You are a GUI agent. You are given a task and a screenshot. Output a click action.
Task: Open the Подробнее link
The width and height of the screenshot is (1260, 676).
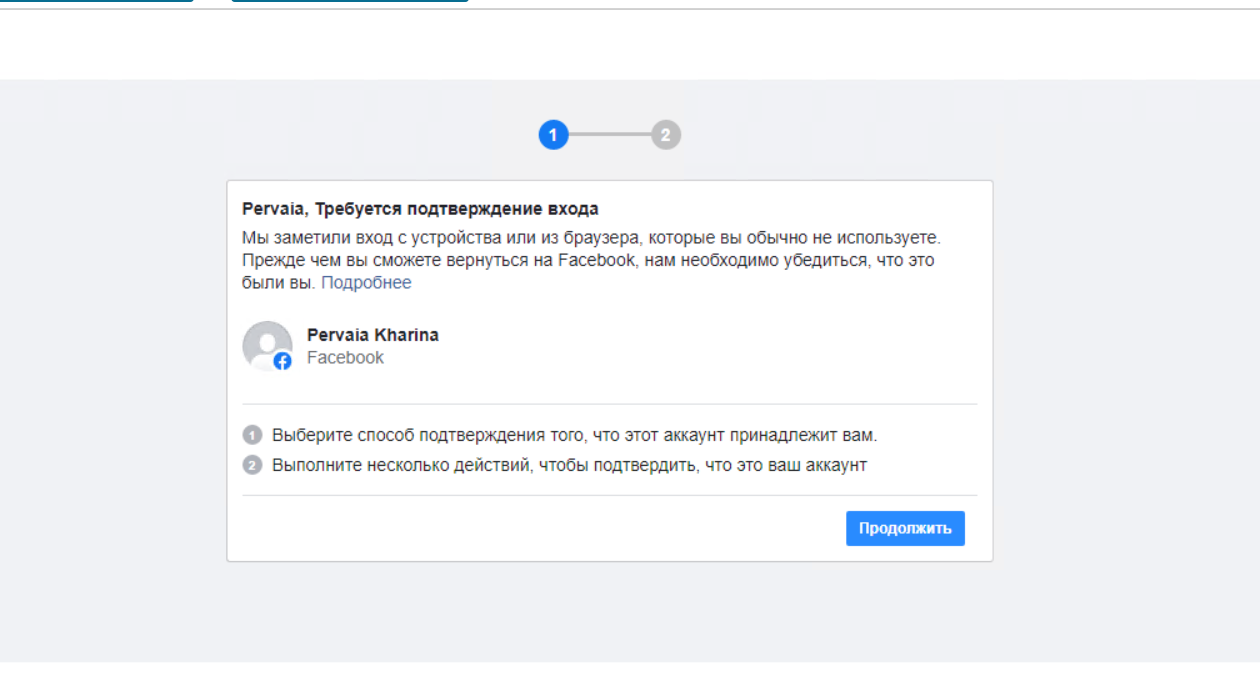point(366,283)
